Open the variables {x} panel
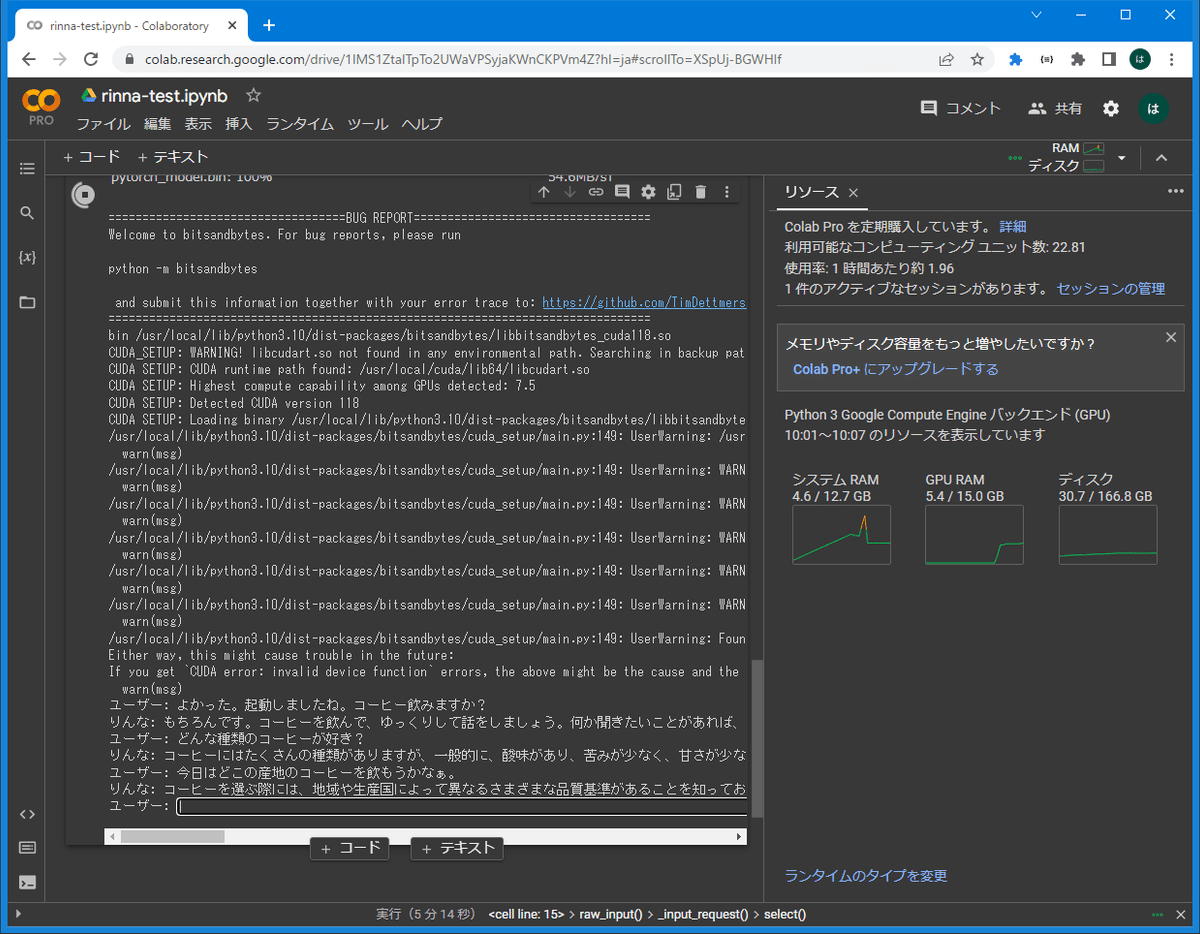This screenshot has width=1200, height=934. [27, 257]
